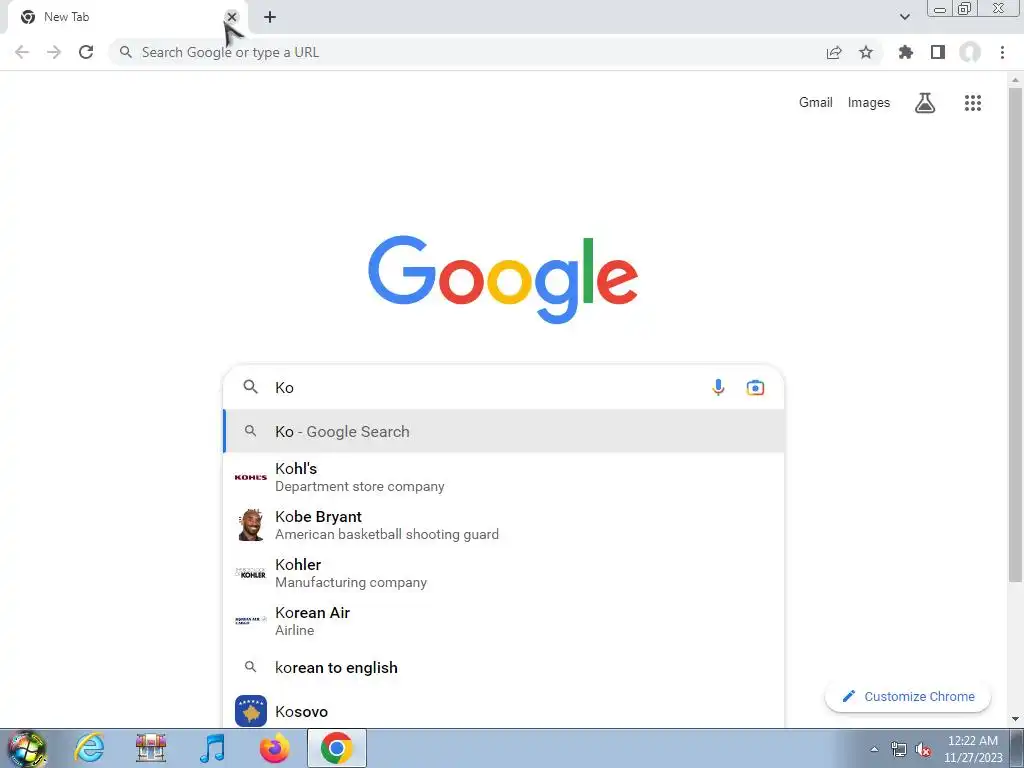Open the muted volume tray icon
The height and width of the screenshot is (768, 1024).
click(x=923, y=749)
